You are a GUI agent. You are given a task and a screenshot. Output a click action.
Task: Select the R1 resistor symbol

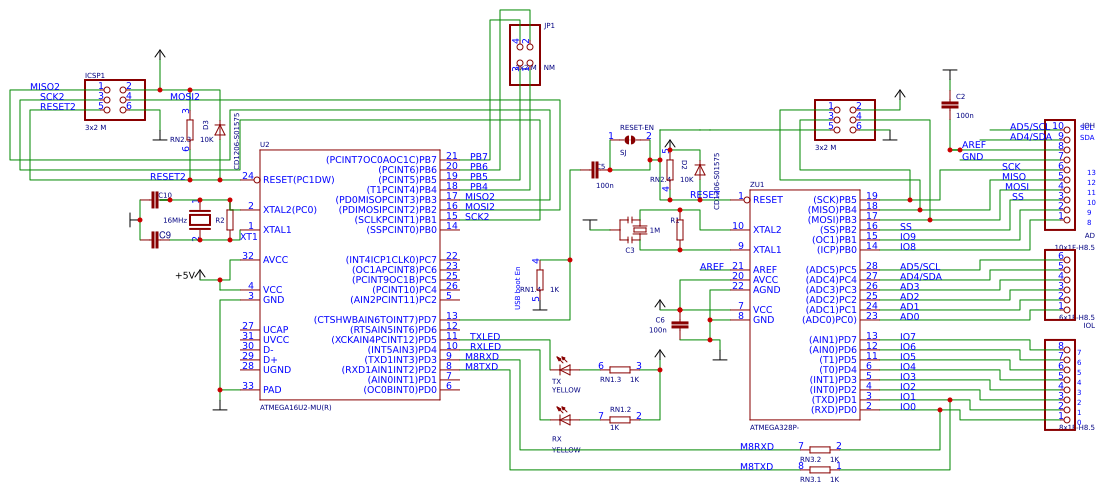680,229
